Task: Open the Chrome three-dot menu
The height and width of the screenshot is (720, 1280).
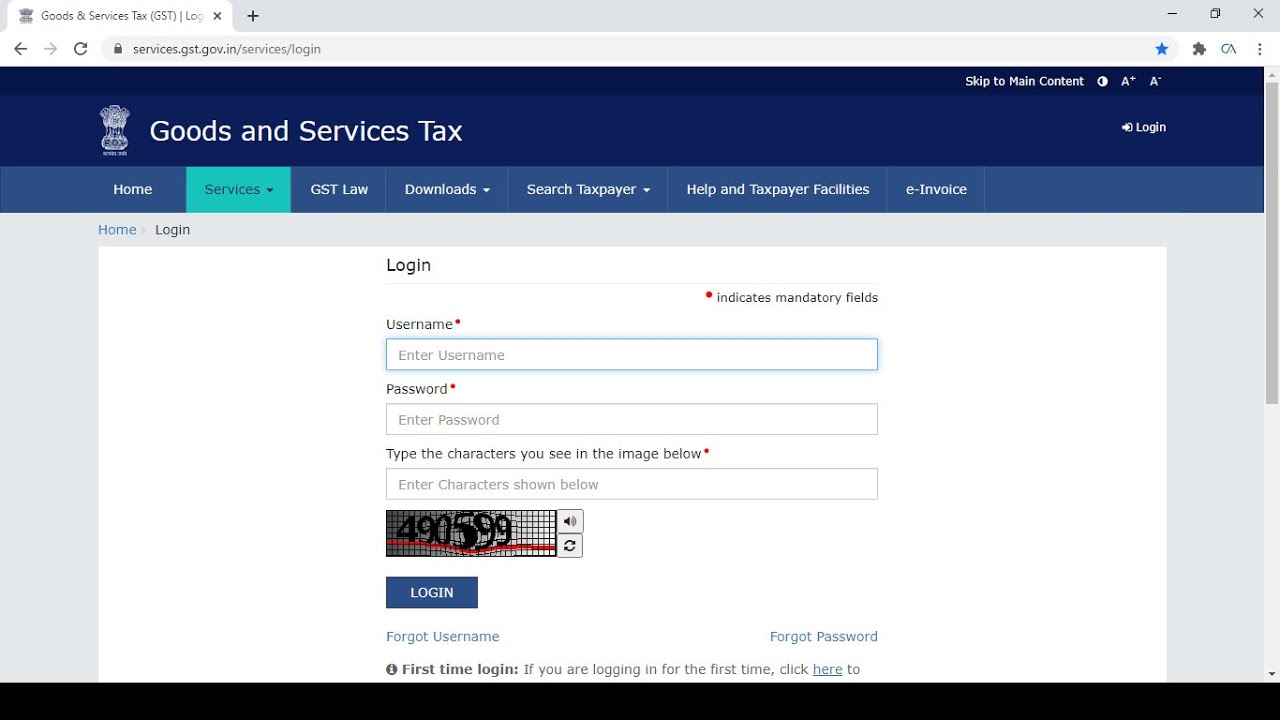Action: point(1260,49)
